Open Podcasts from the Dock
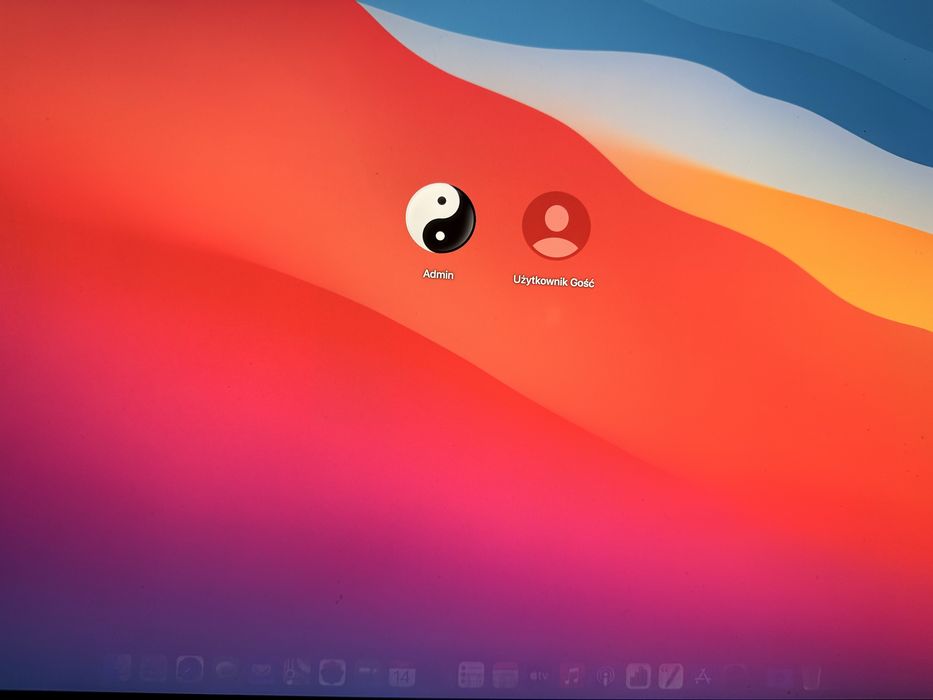933x700 pixels. 605,676
